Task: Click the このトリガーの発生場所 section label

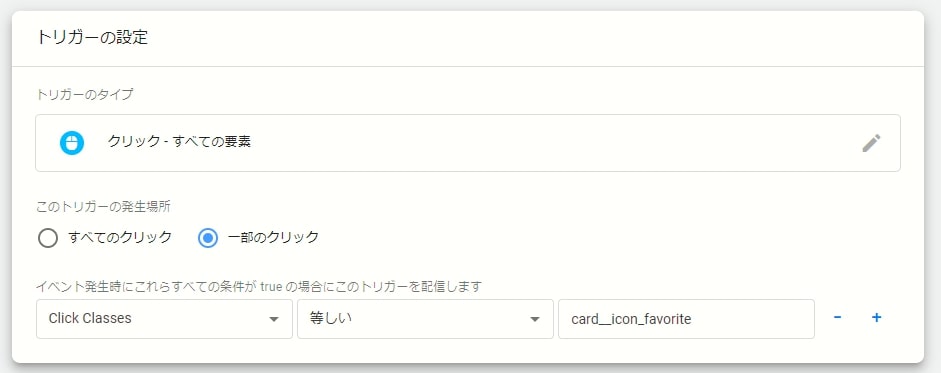Action: (103, 207)
